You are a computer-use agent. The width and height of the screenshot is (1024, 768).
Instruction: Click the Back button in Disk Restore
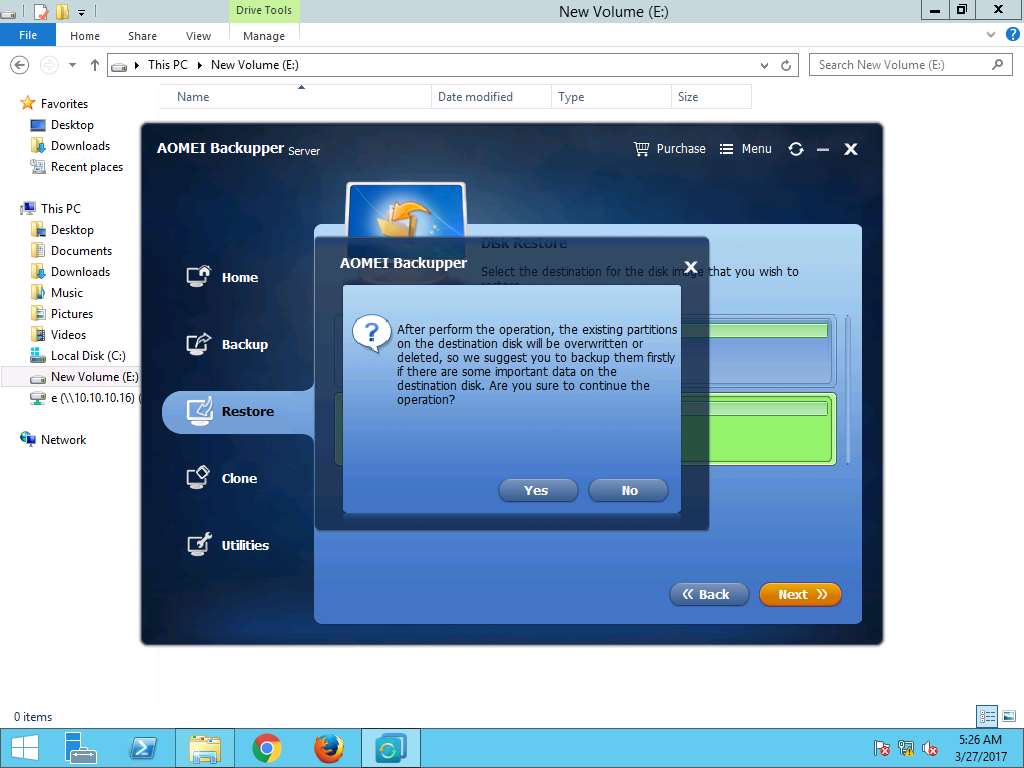coord(709,594)
